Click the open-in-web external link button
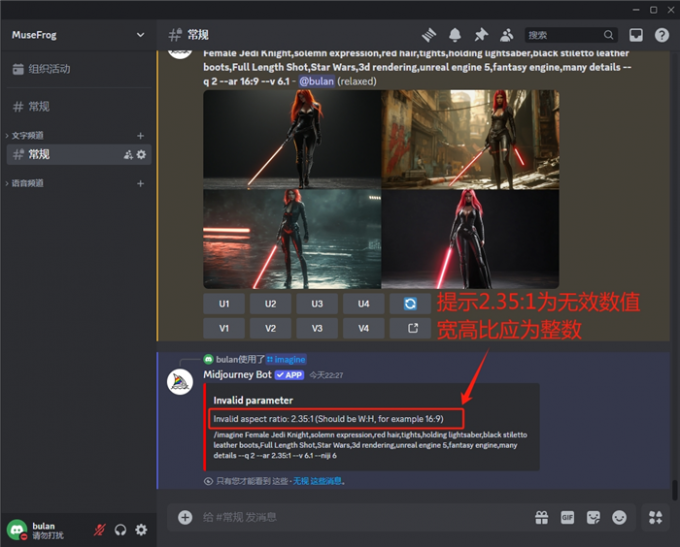Viewport: 680px width, 547px height. click(410, 328)
